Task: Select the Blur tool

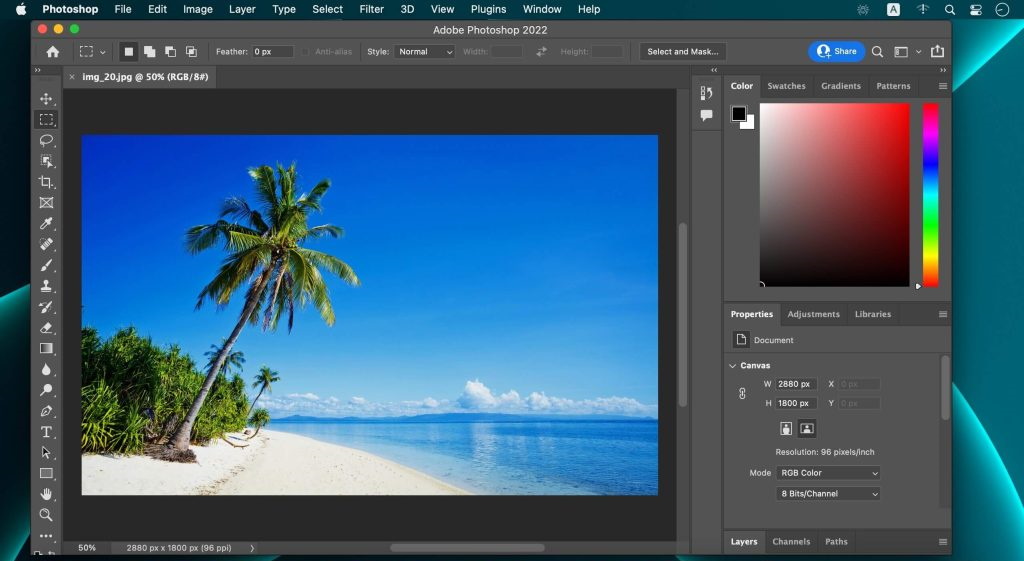Action: click(46, 369)
